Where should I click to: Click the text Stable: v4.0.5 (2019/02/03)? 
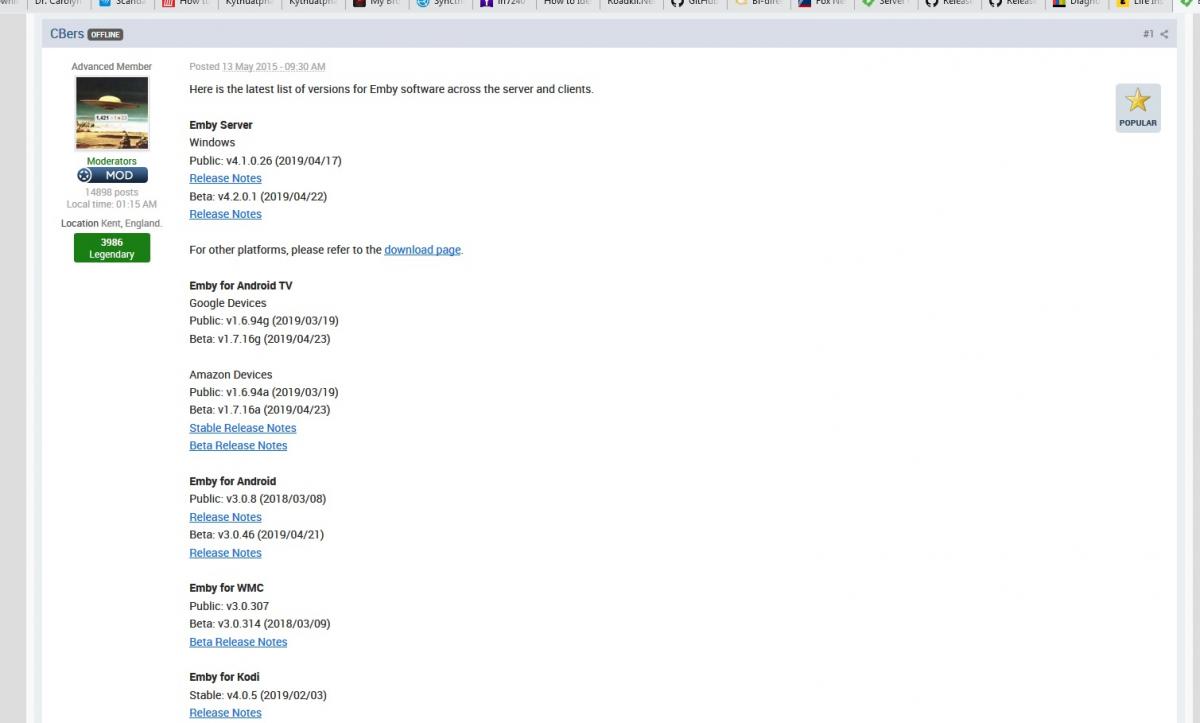(x=258, y=695)
